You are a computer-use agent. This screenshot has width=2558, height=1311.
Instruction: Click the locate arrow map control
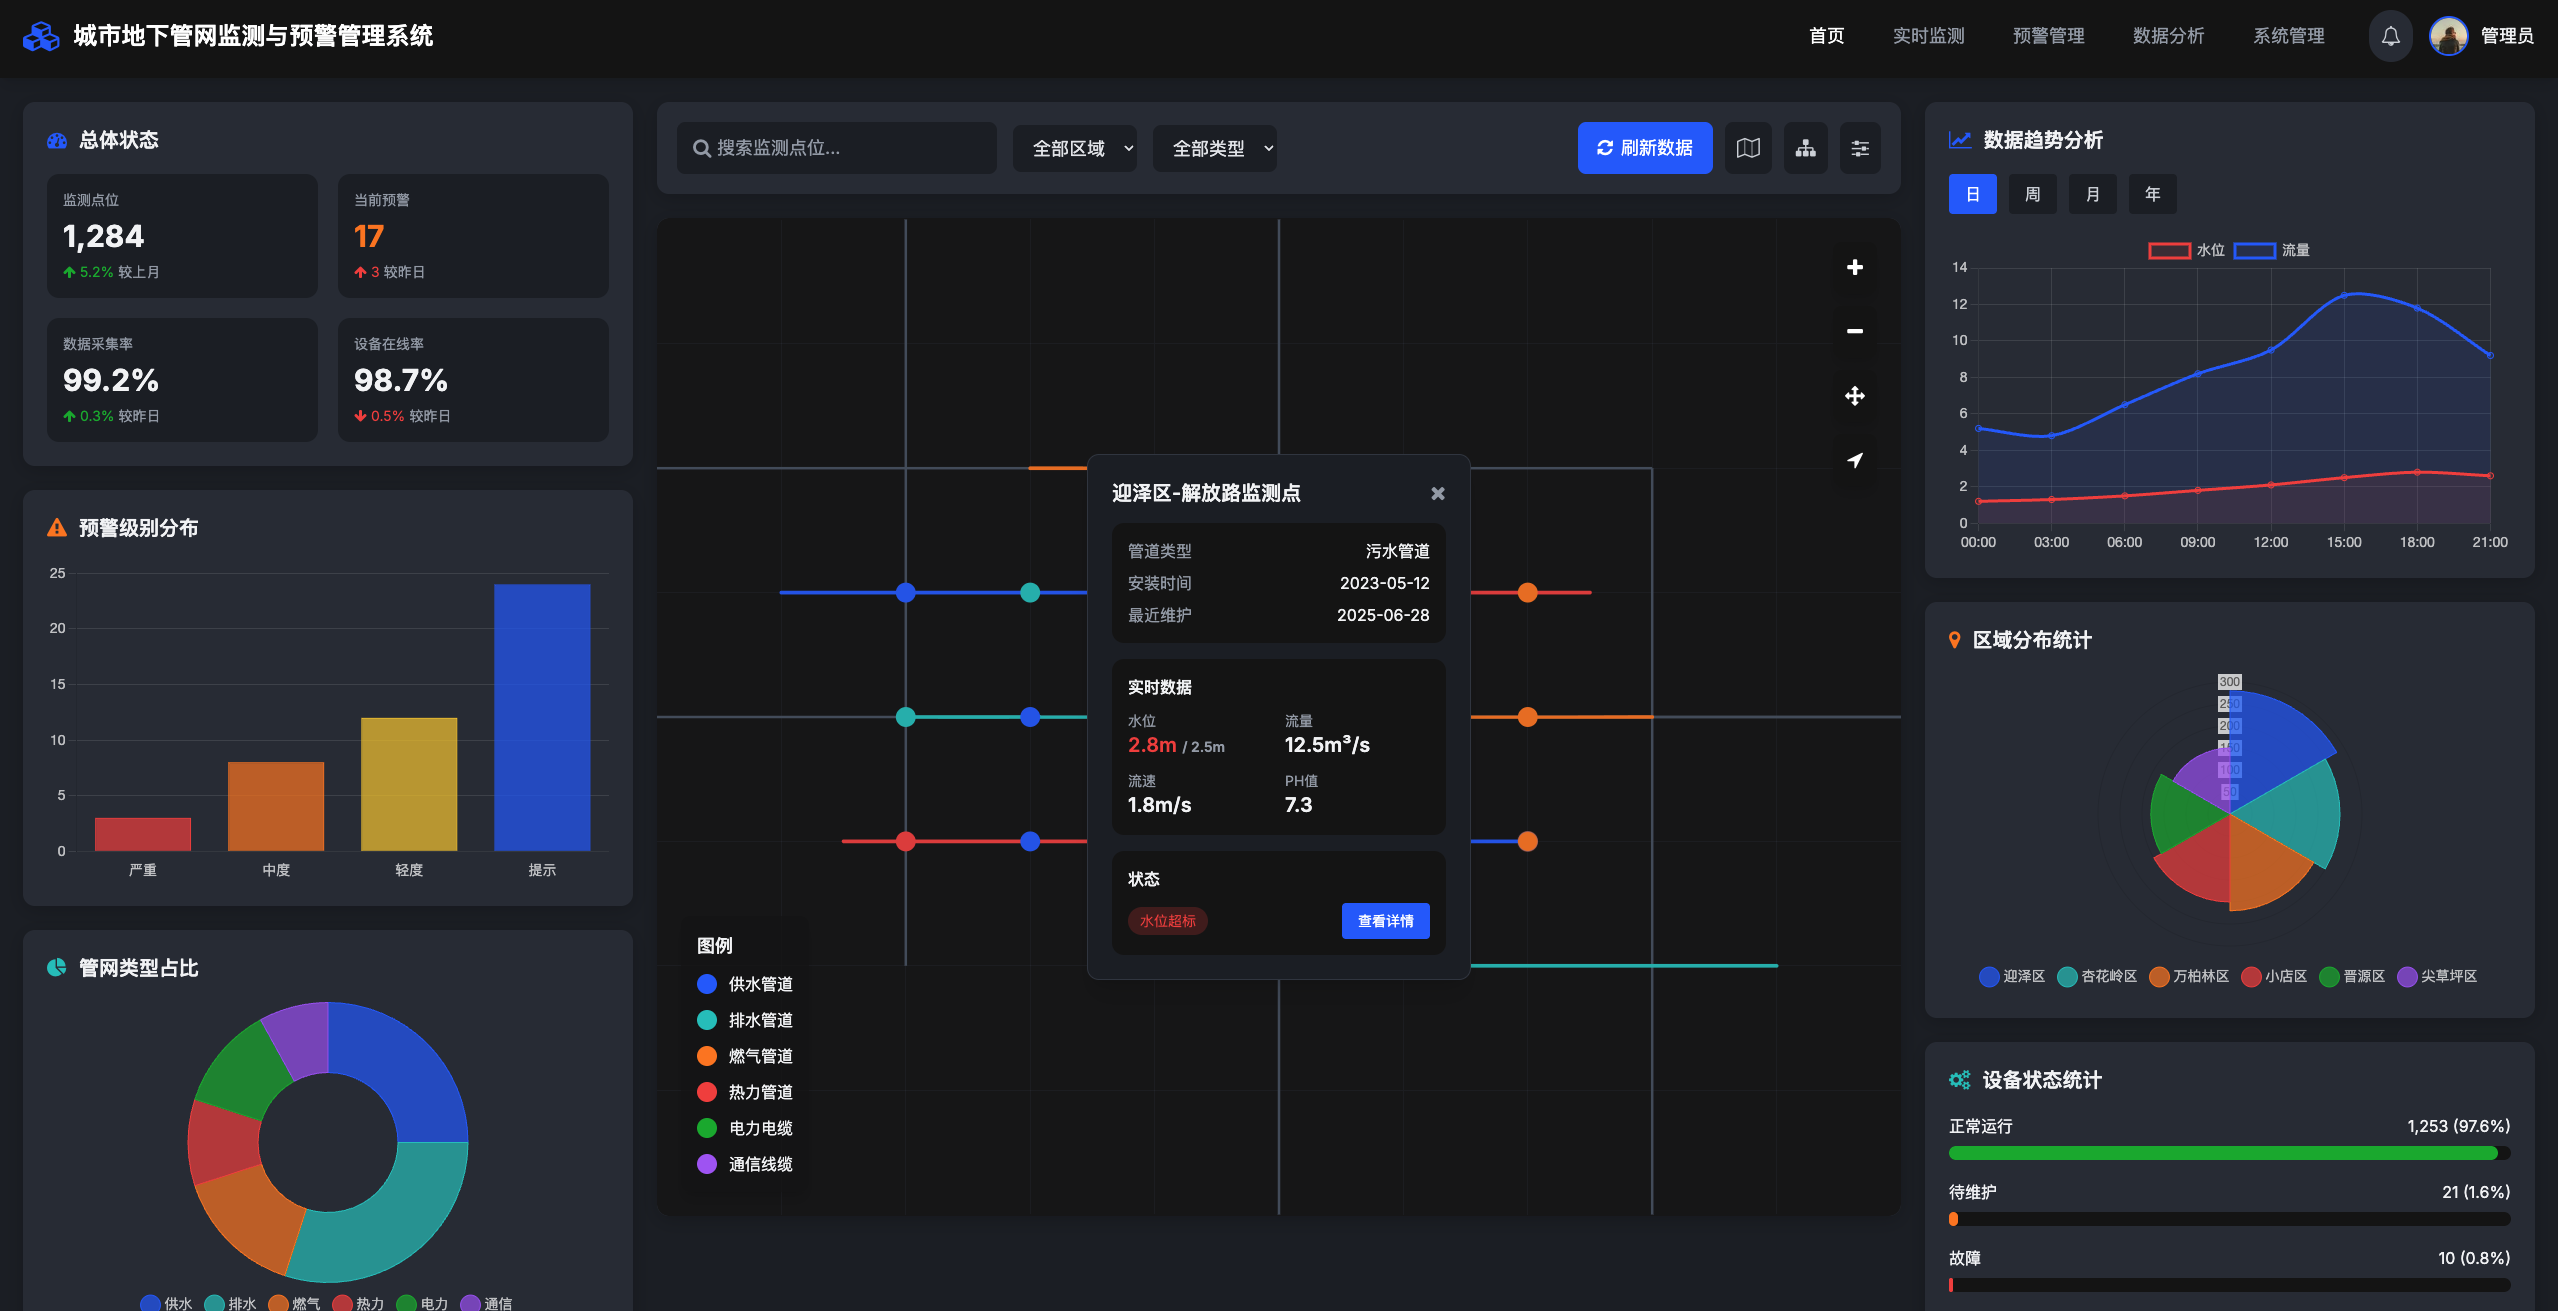[x=1854, y=460]
